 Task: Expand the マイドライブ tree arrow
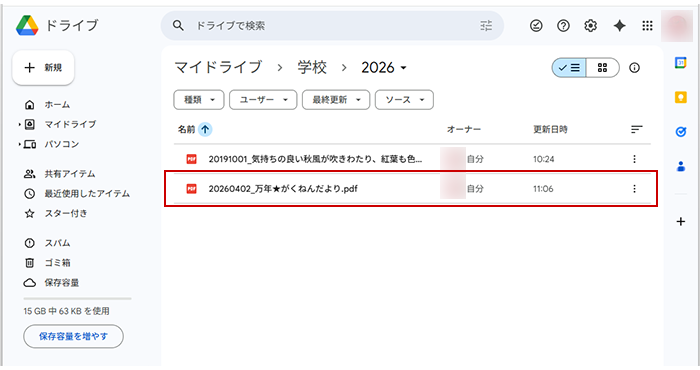coord(20,125)
